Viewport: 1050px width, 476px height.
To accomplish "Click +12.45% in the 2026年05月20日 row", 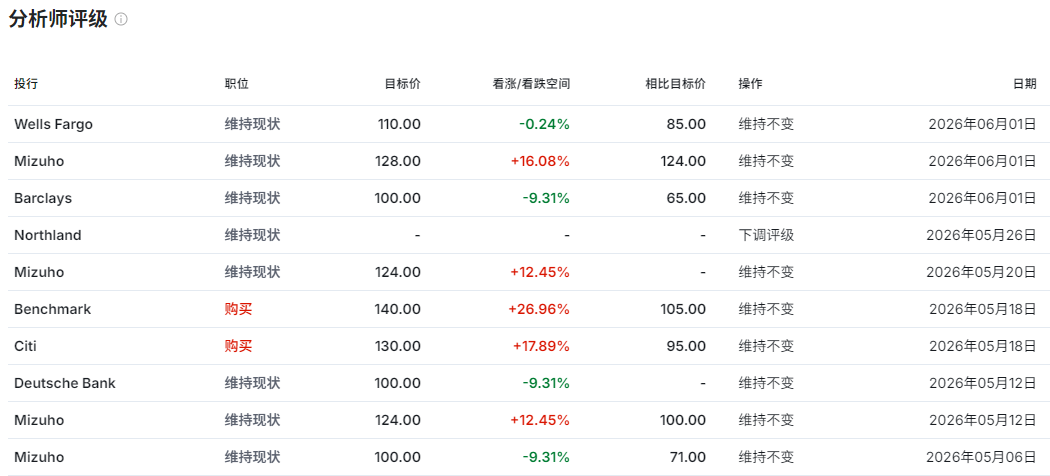I will pyautogui.click(x=540, y=272).
